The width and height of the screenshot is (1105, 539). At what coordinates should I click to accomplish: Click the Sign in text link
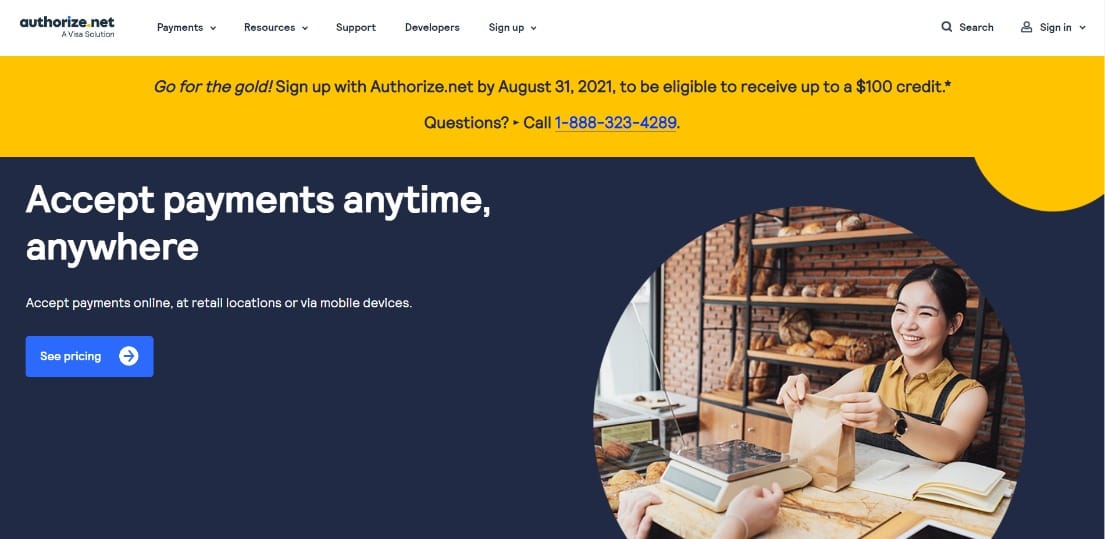(1056, 27)
